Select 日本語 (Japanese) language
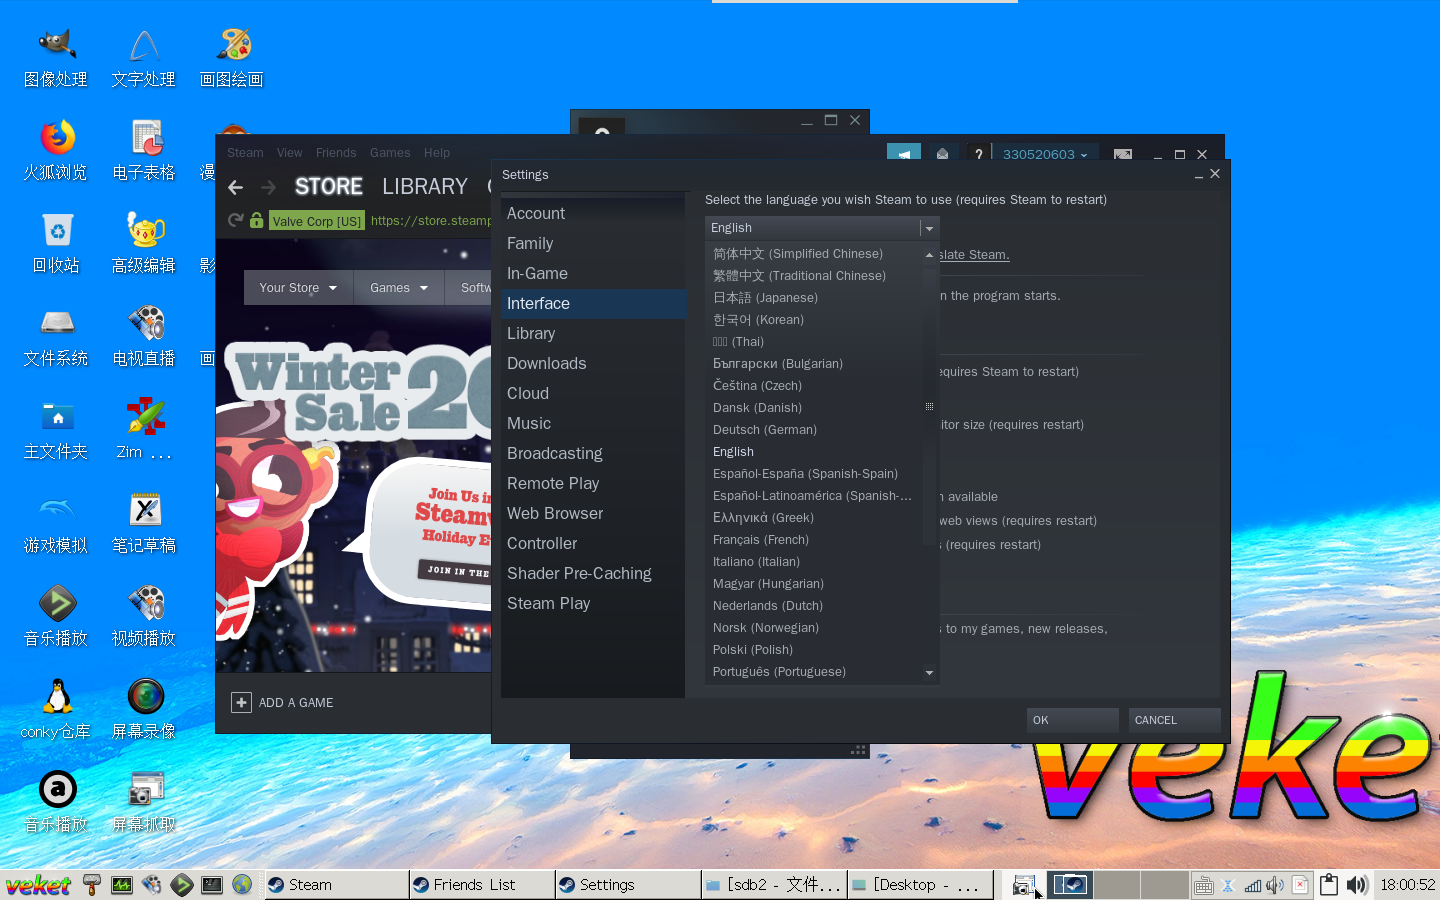This screenshot has width=1440, height=900. (x=765, y=298)
